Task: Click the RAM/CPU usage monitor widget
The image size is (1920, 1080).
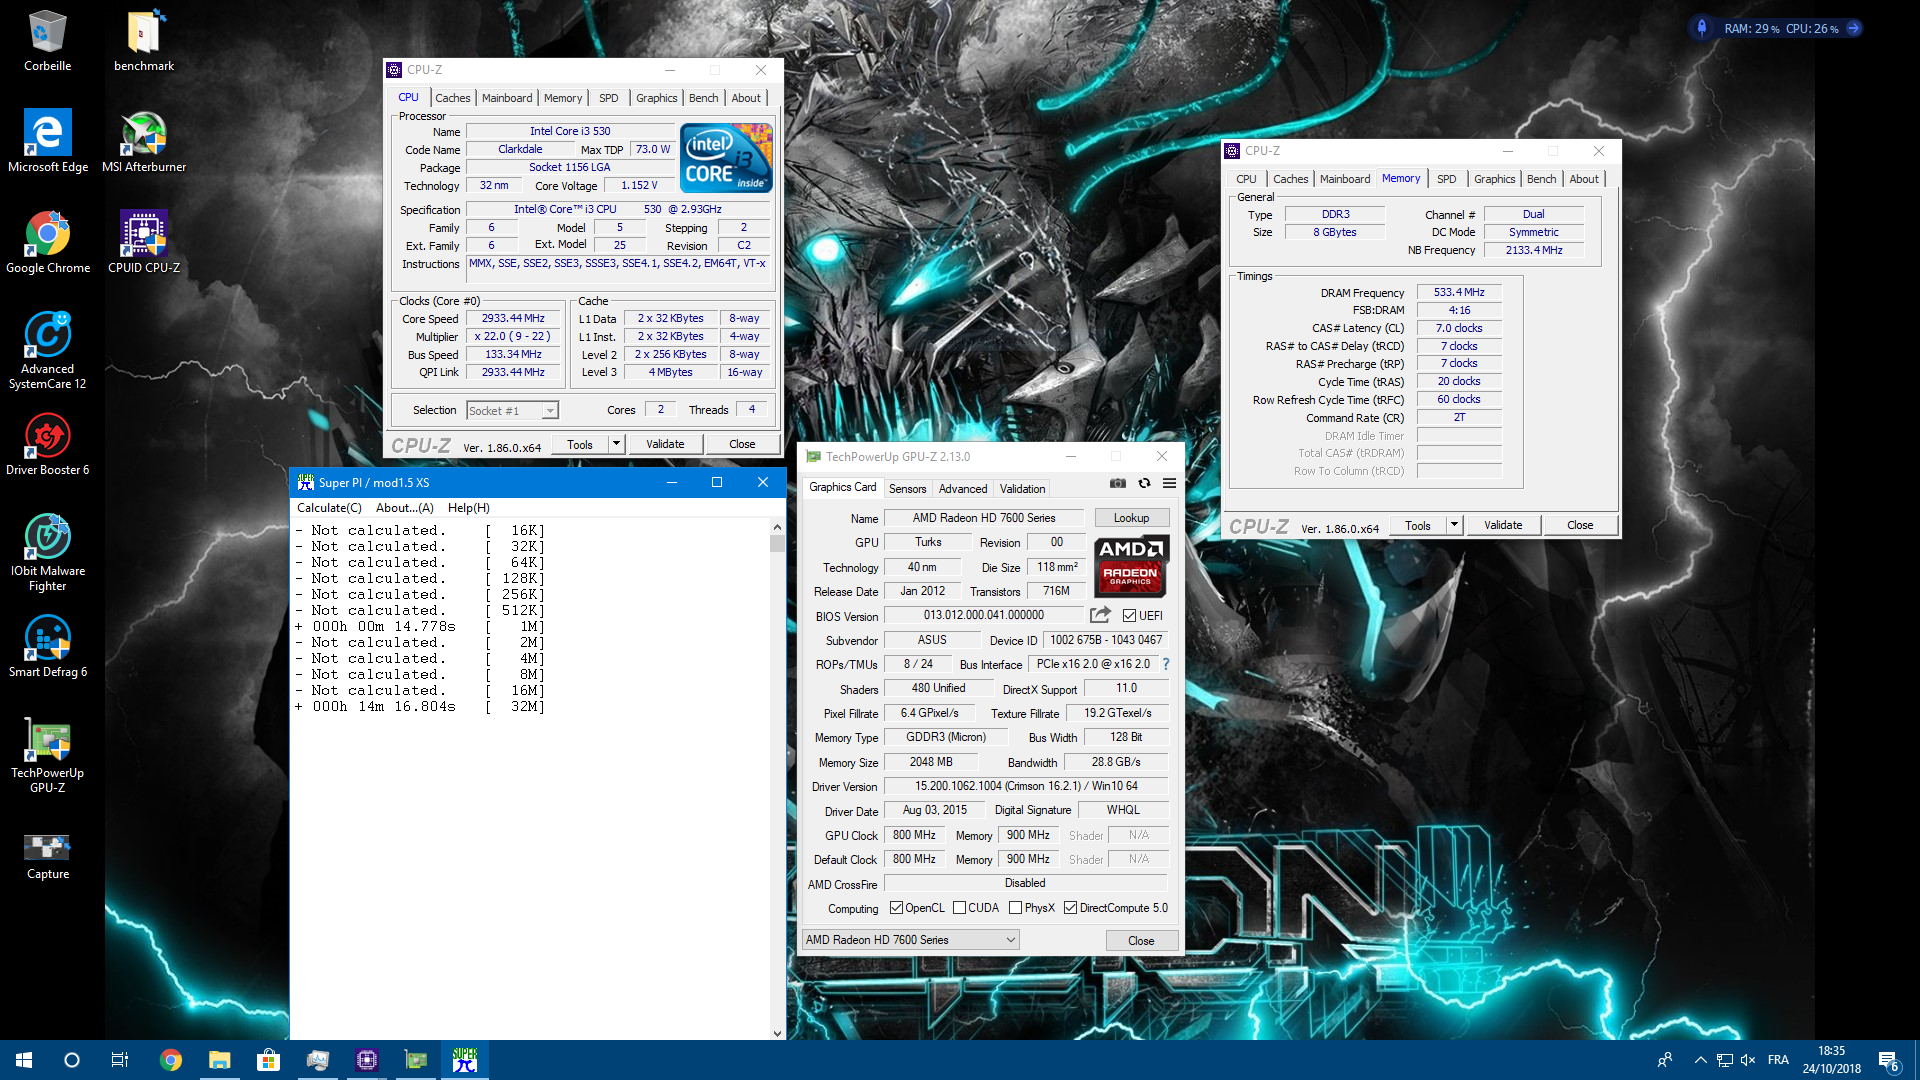Action: coord(1776,28)
